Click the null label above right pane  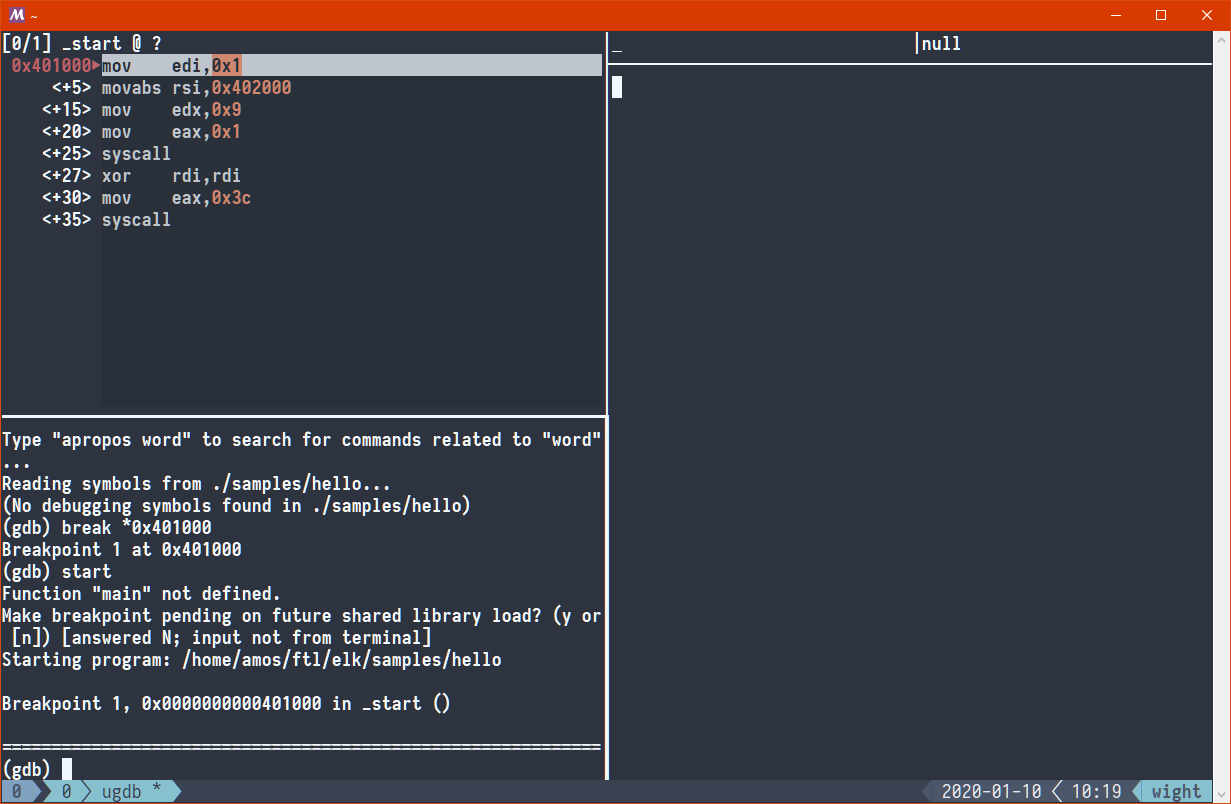point(941,44)
